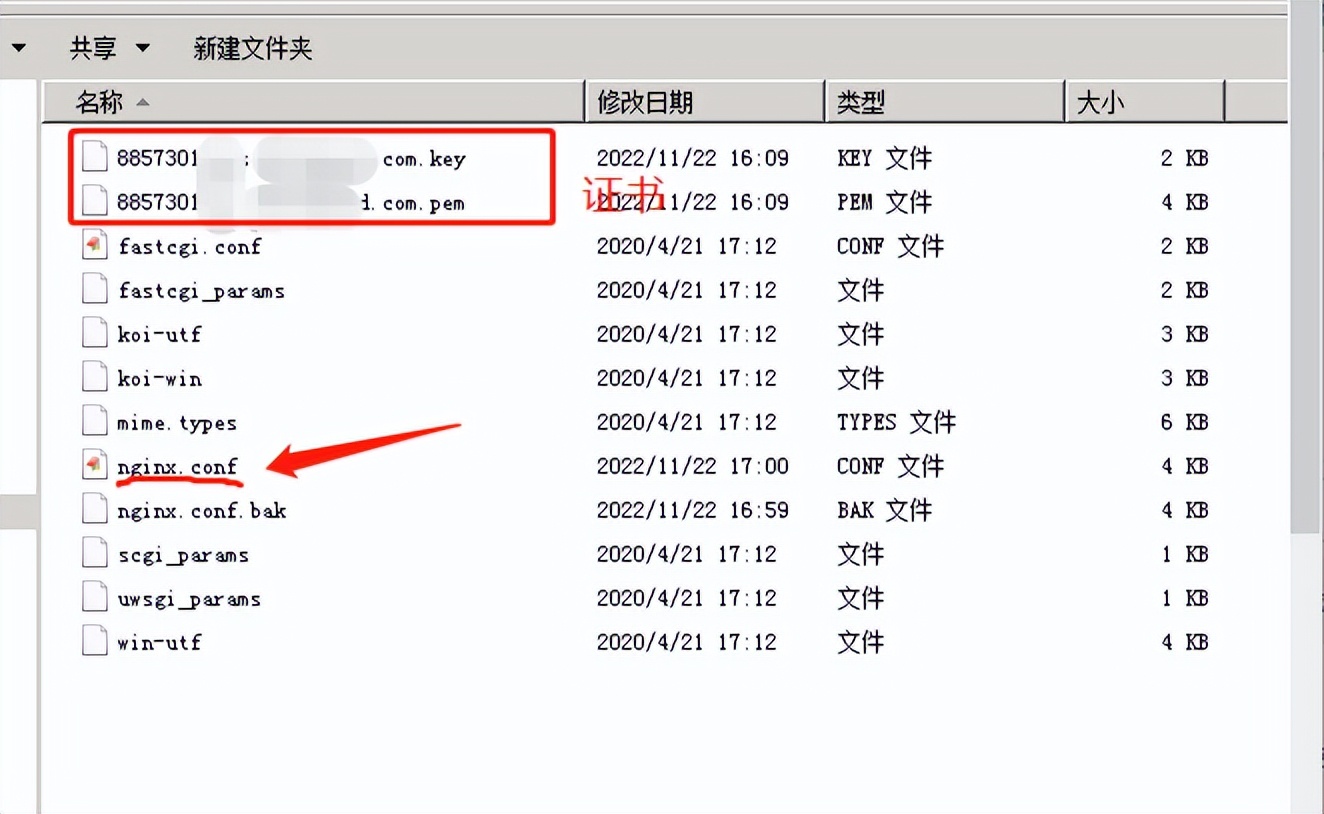Click the scgi_params file icon

[x=95, y=553]
